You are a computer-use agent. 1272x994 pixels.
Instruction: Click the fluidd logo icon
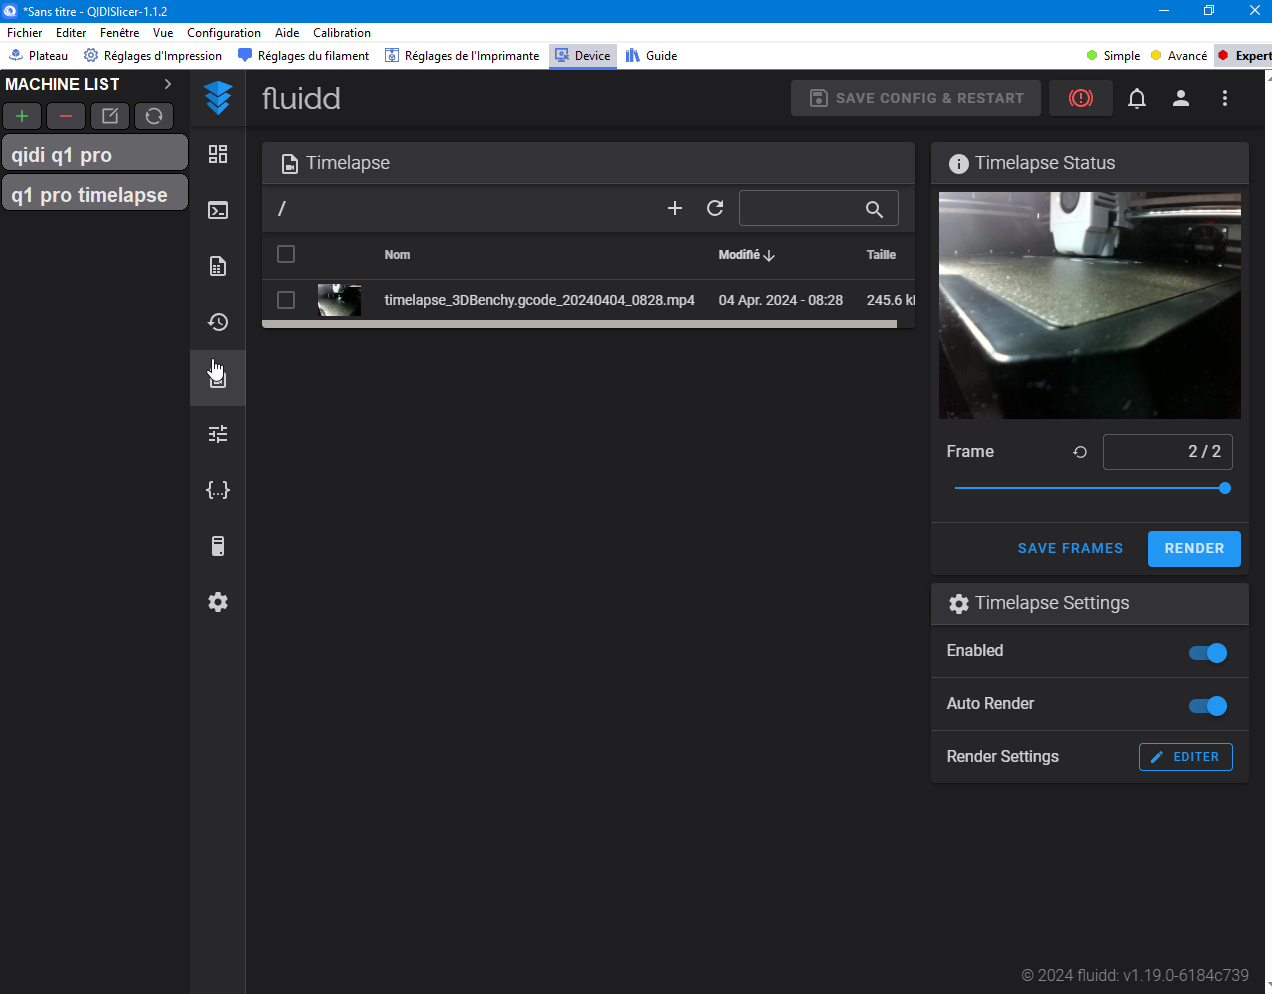[218, 98]
